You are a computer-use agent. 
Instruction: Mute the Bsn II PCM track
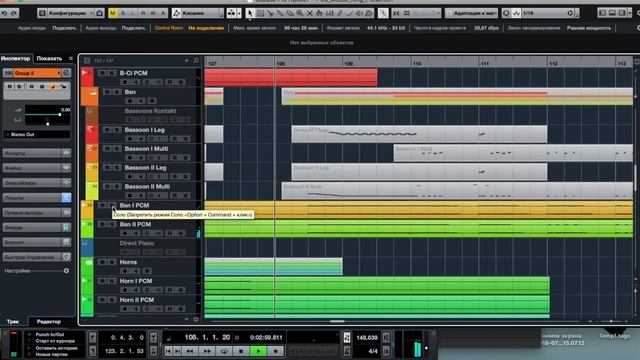point(102,224)
